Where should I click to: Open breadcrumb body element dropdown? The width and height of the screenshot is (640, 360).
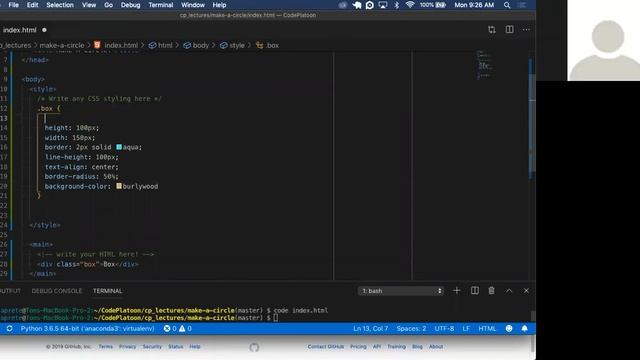[x=196, y=45]
